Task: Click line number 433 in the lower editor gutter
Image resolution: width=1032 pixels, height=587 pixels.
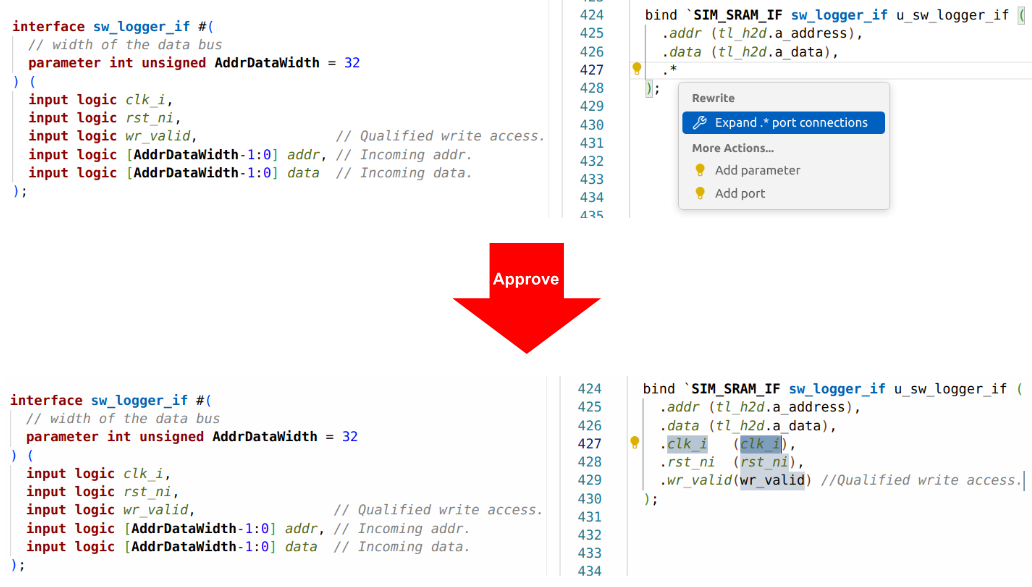Action: tap(590, 553)
